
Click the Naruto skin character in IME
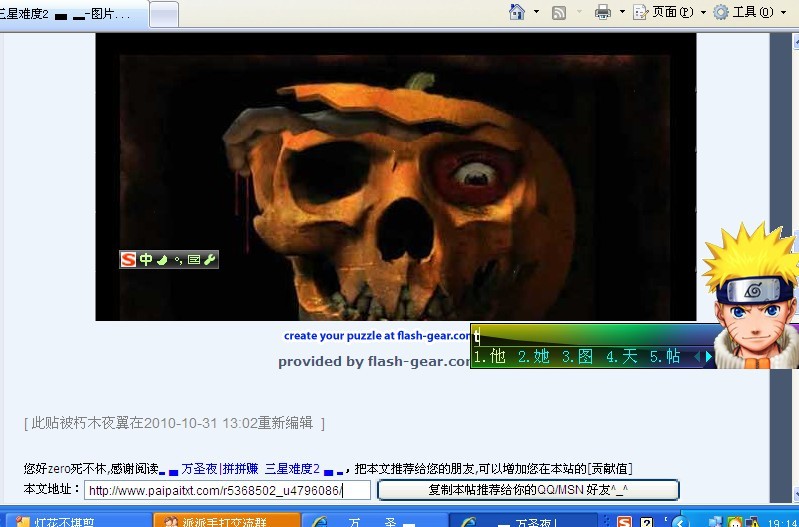point(753,296)
